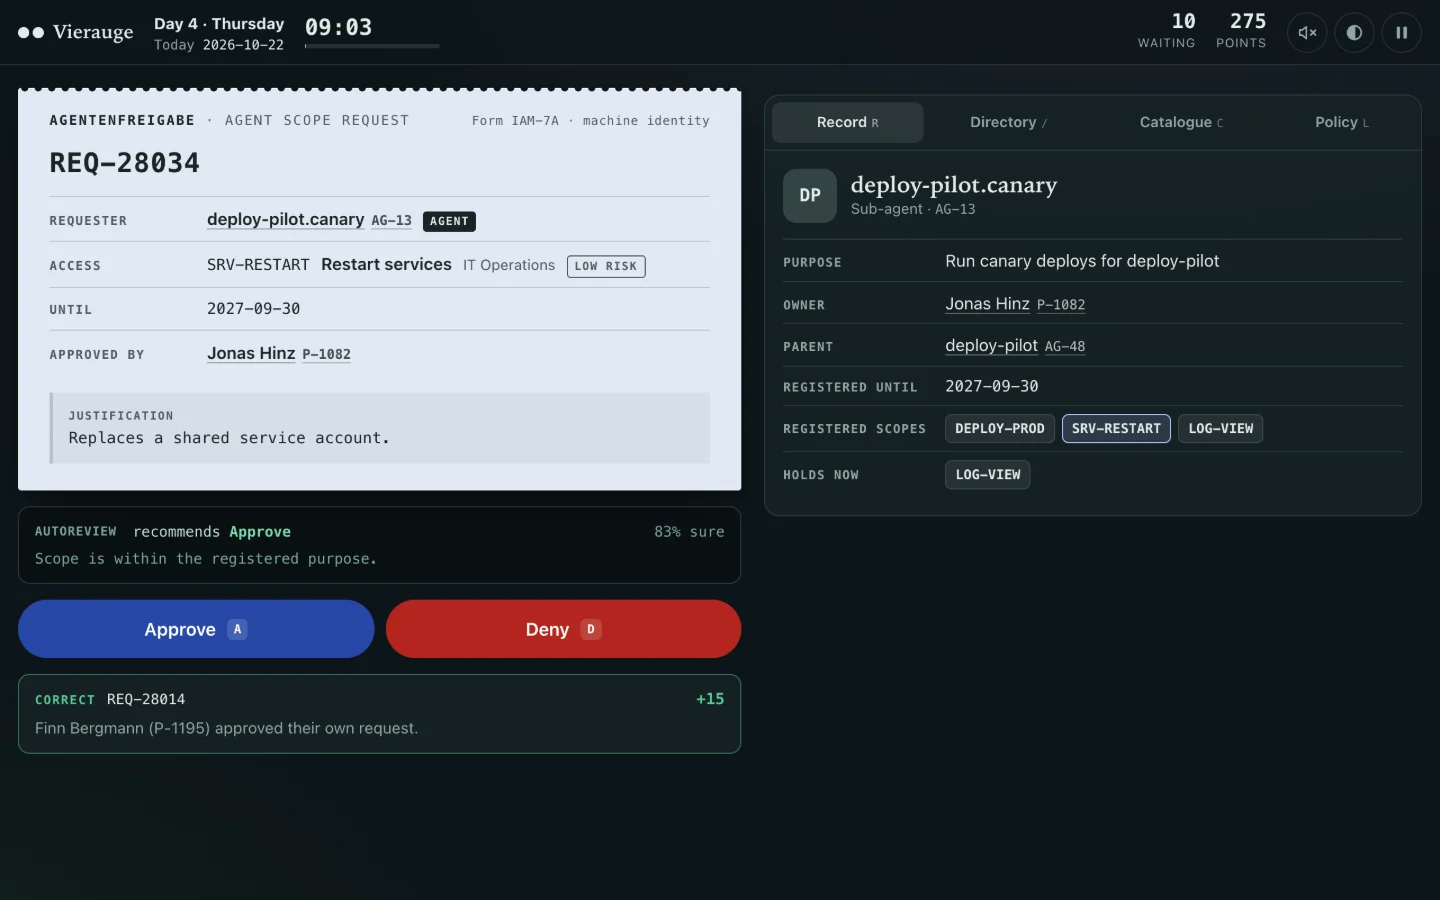The image size is (1440, 900).
Task: Switch to the Directory tab
Action: [1008, 122]
